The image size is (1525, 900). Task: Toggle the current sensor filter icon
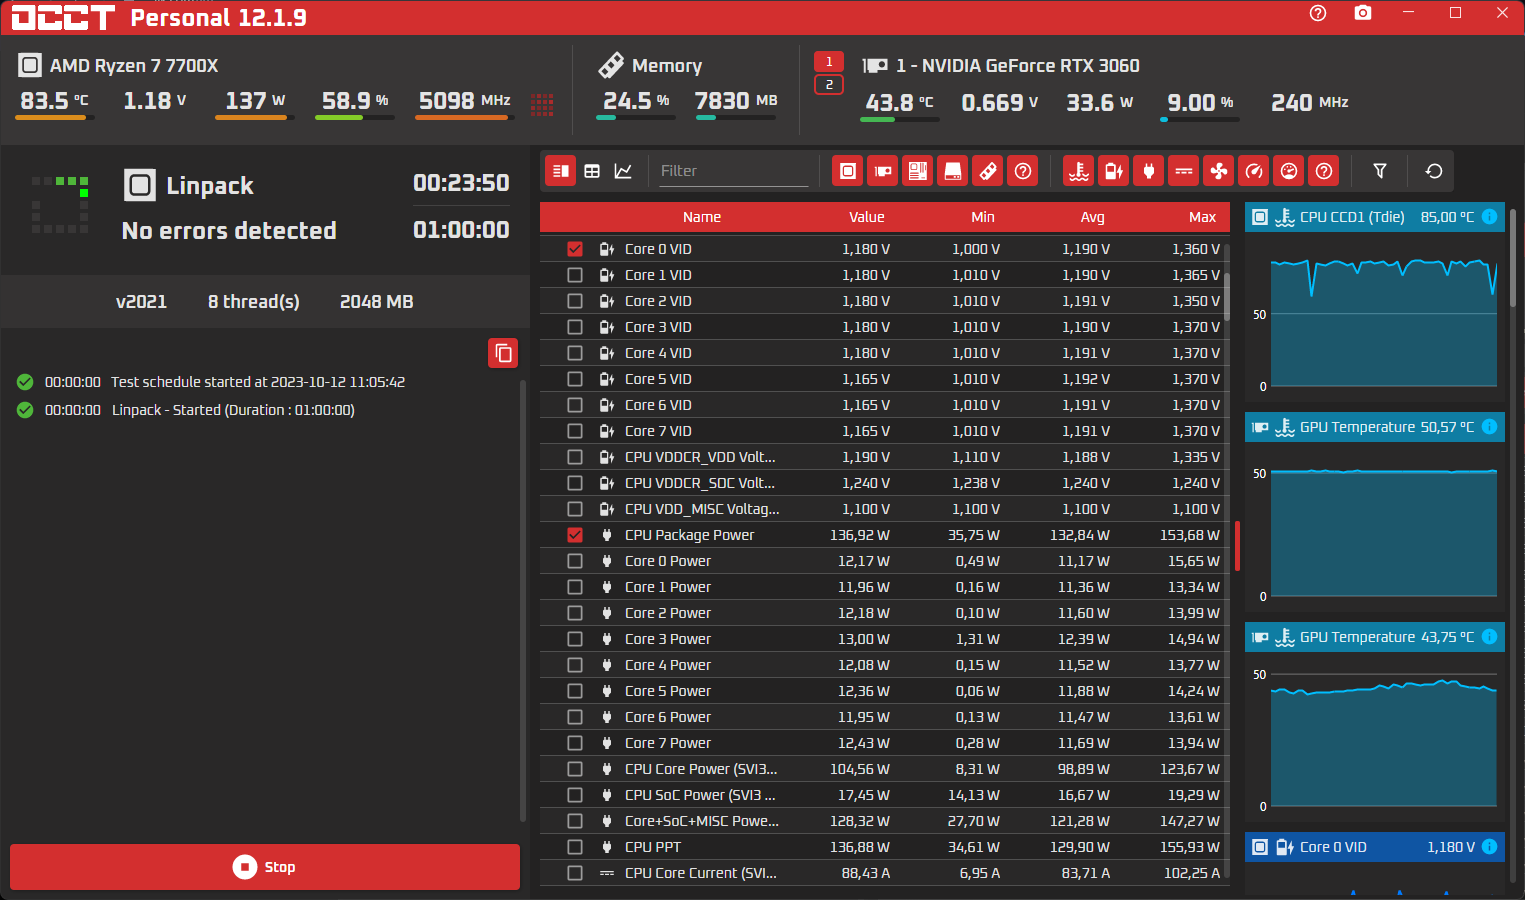tap(1184, 171)
